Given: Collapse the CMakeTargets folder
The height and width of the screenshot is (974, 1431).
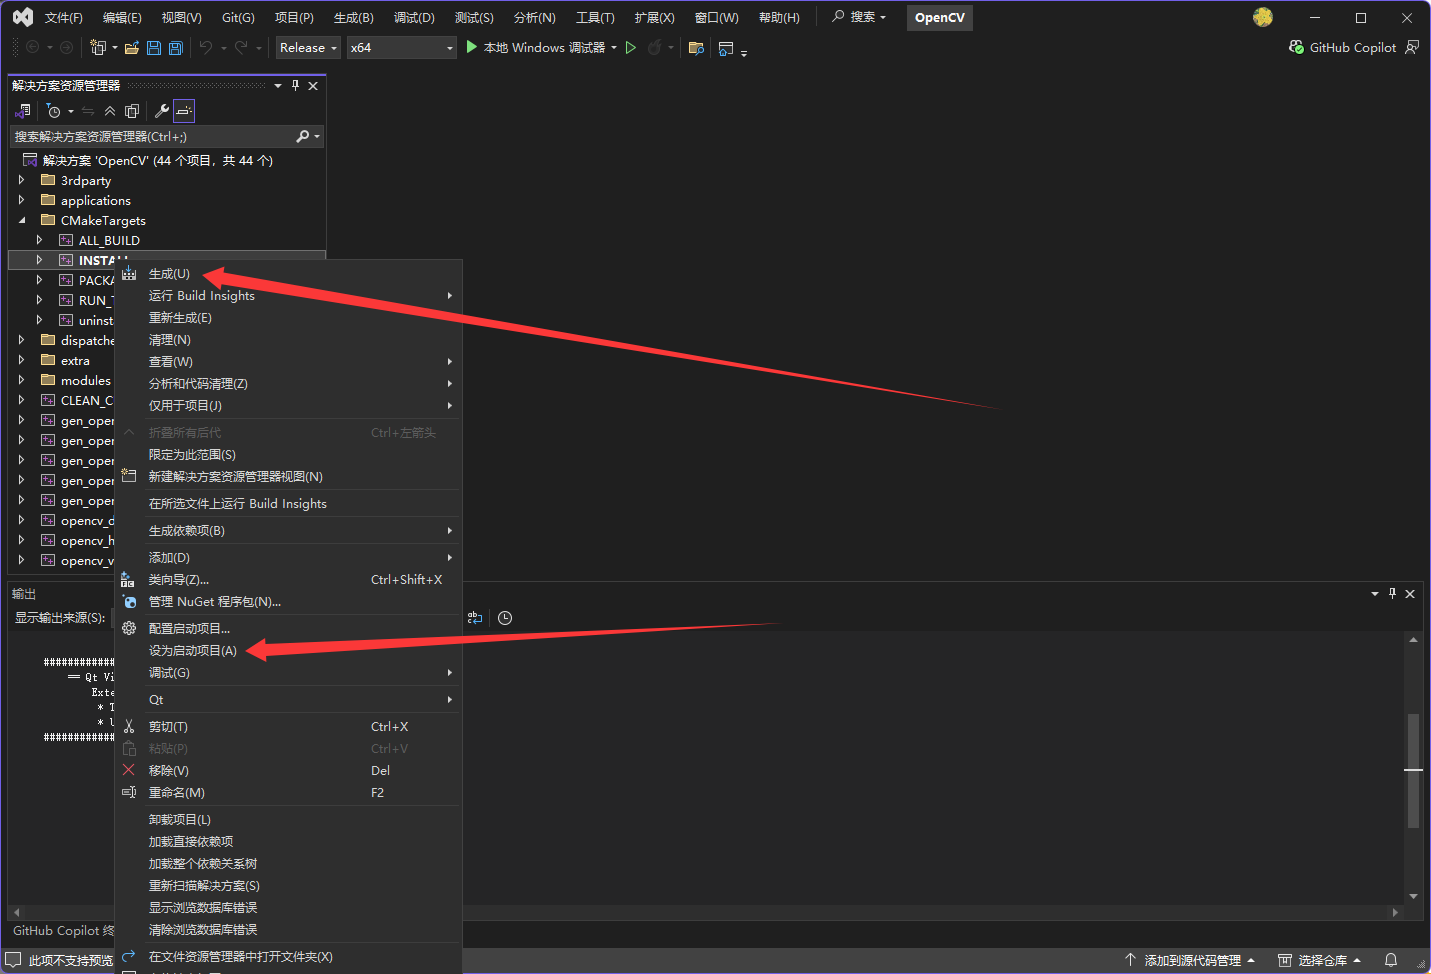Looking at the screenshot, I should (21, 220).
